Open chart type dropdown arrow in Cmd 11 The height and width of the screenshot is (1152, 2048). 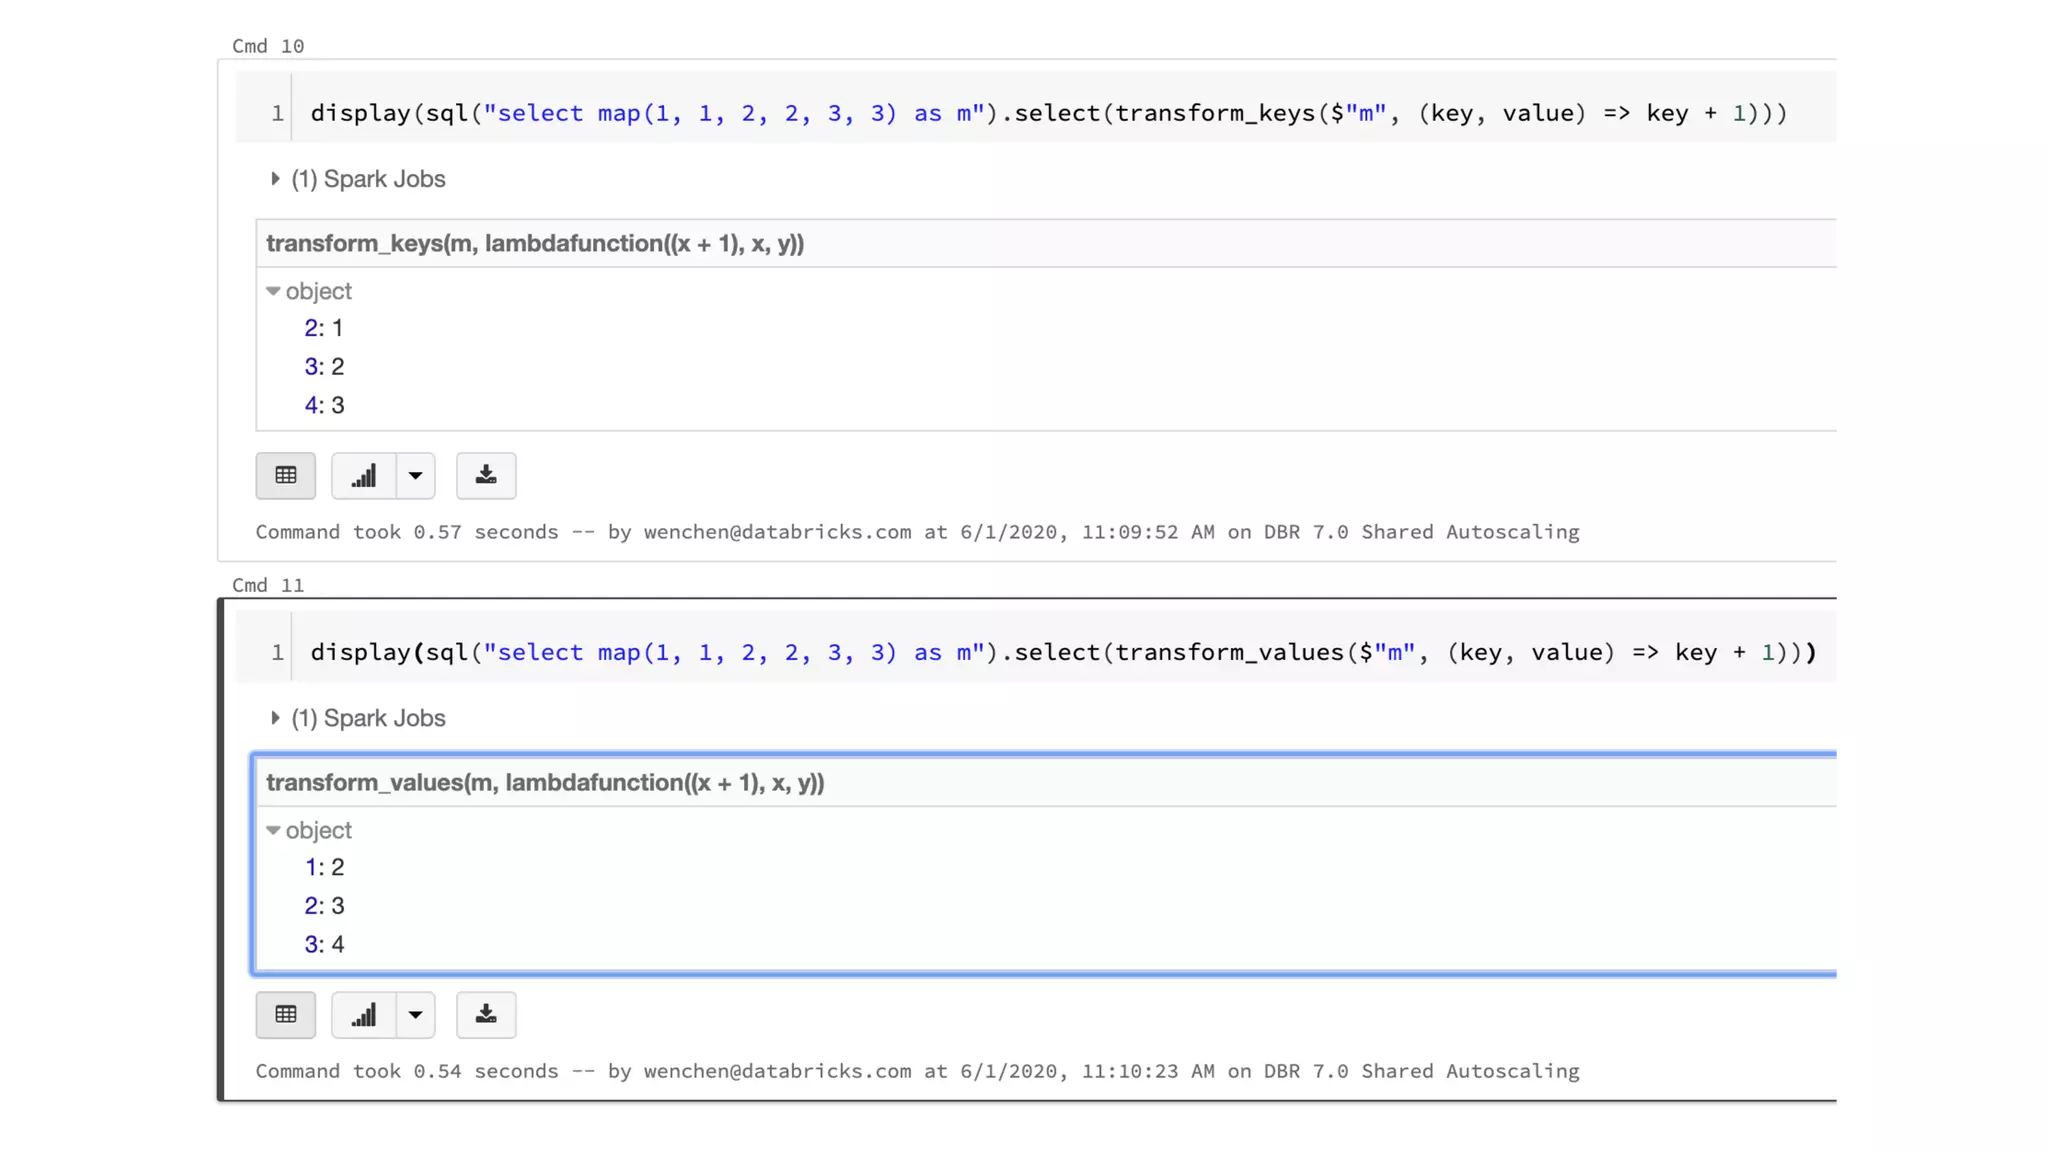coord(415,1014)
